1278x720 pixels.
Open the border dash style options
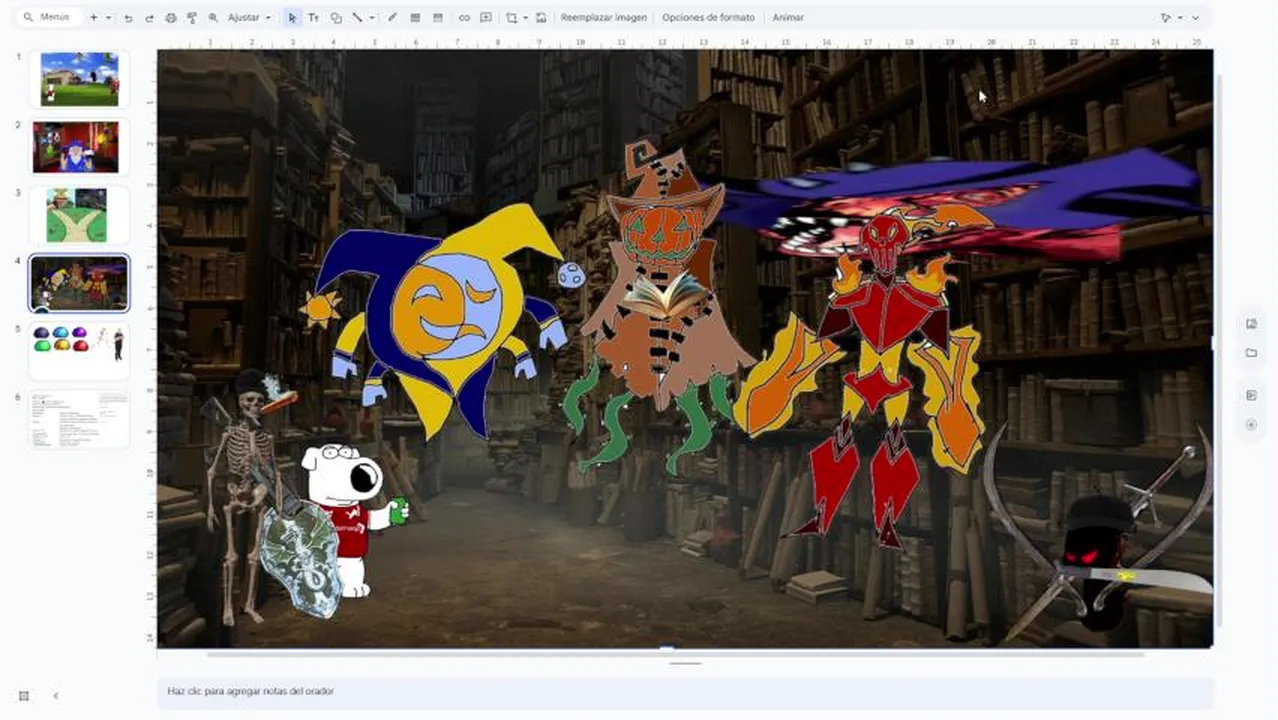pos(438,17)
